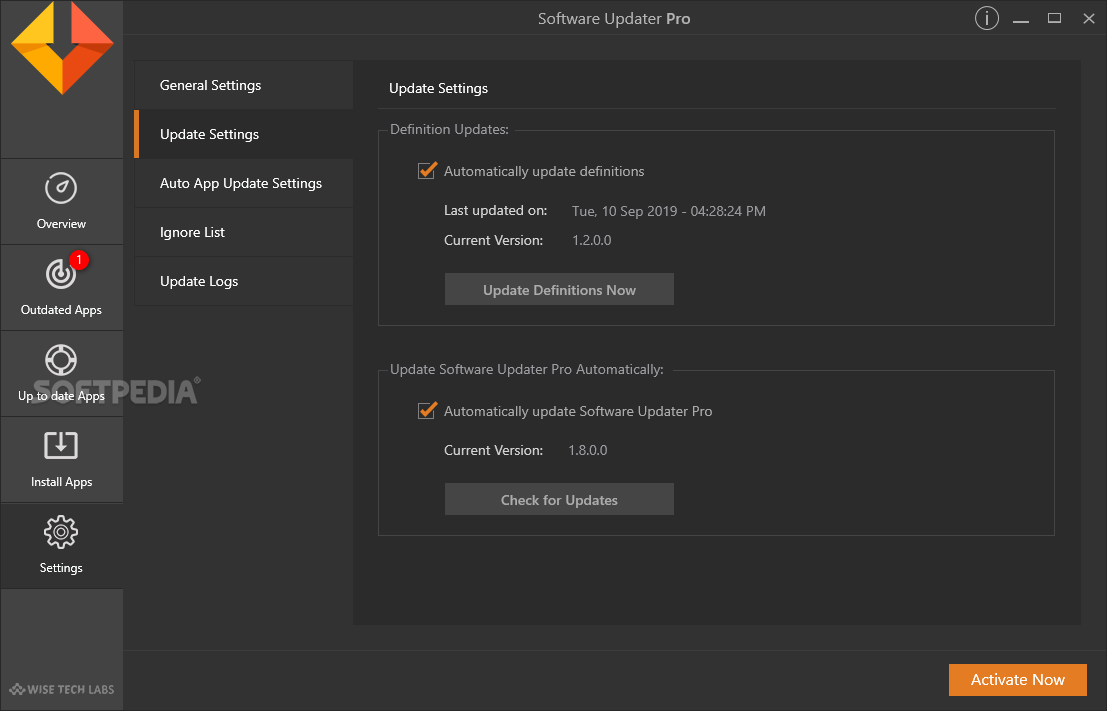Click the last updated date value

(669, 211)
